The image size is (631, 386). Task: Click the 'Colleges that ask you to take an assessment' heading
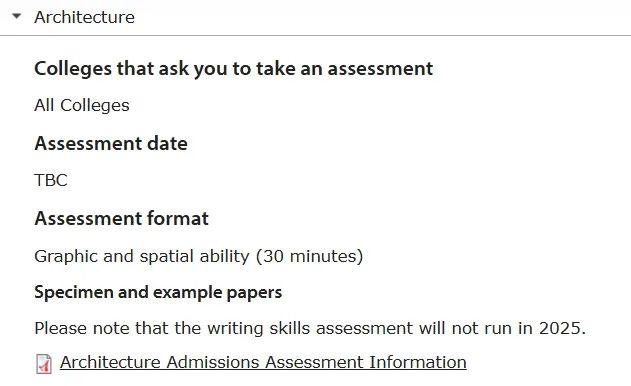click(234, 68)
